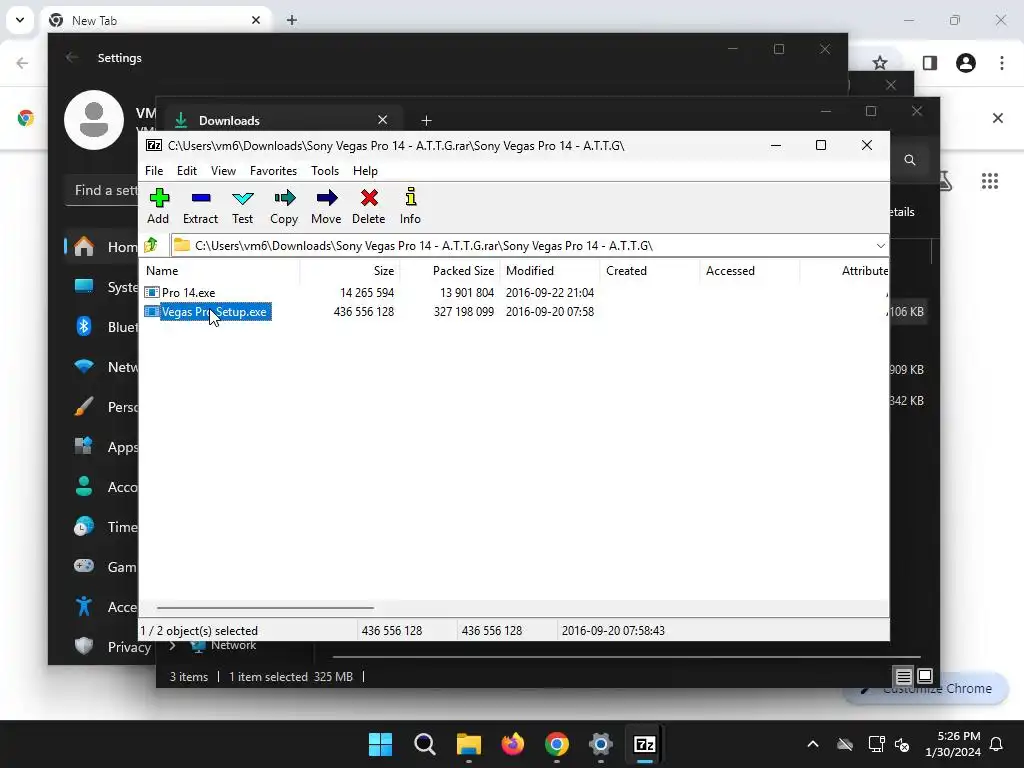Screen dimensions: 1024x768
Task: Sort by the Created column header
Action: coord(650,270)
